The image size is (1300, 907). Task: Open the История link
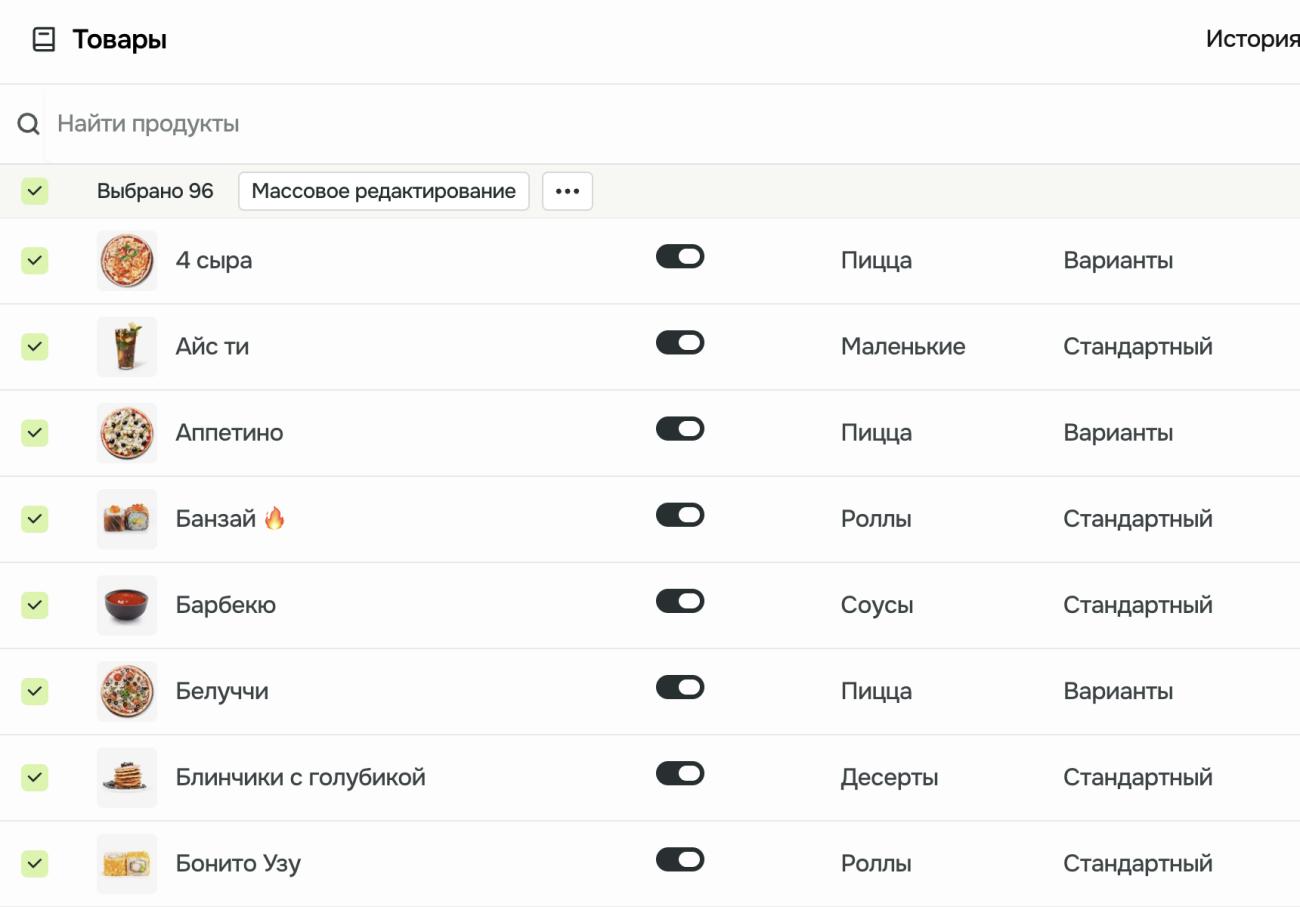1253,39
